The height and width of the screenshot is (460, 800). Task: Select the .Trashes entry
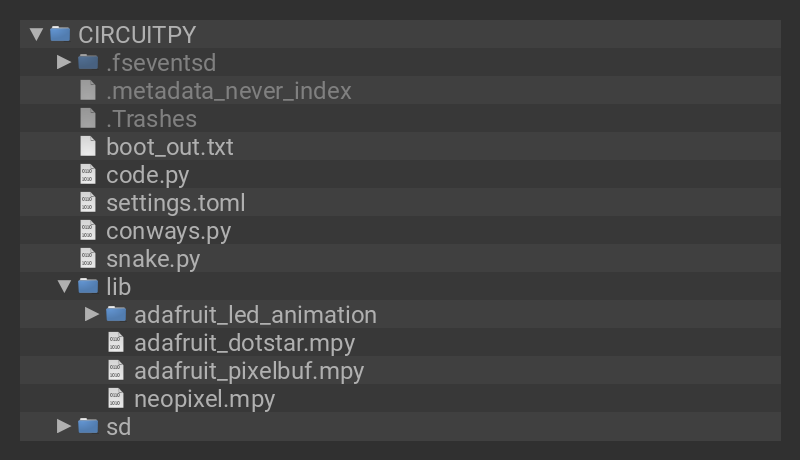[x=151, y=119]
